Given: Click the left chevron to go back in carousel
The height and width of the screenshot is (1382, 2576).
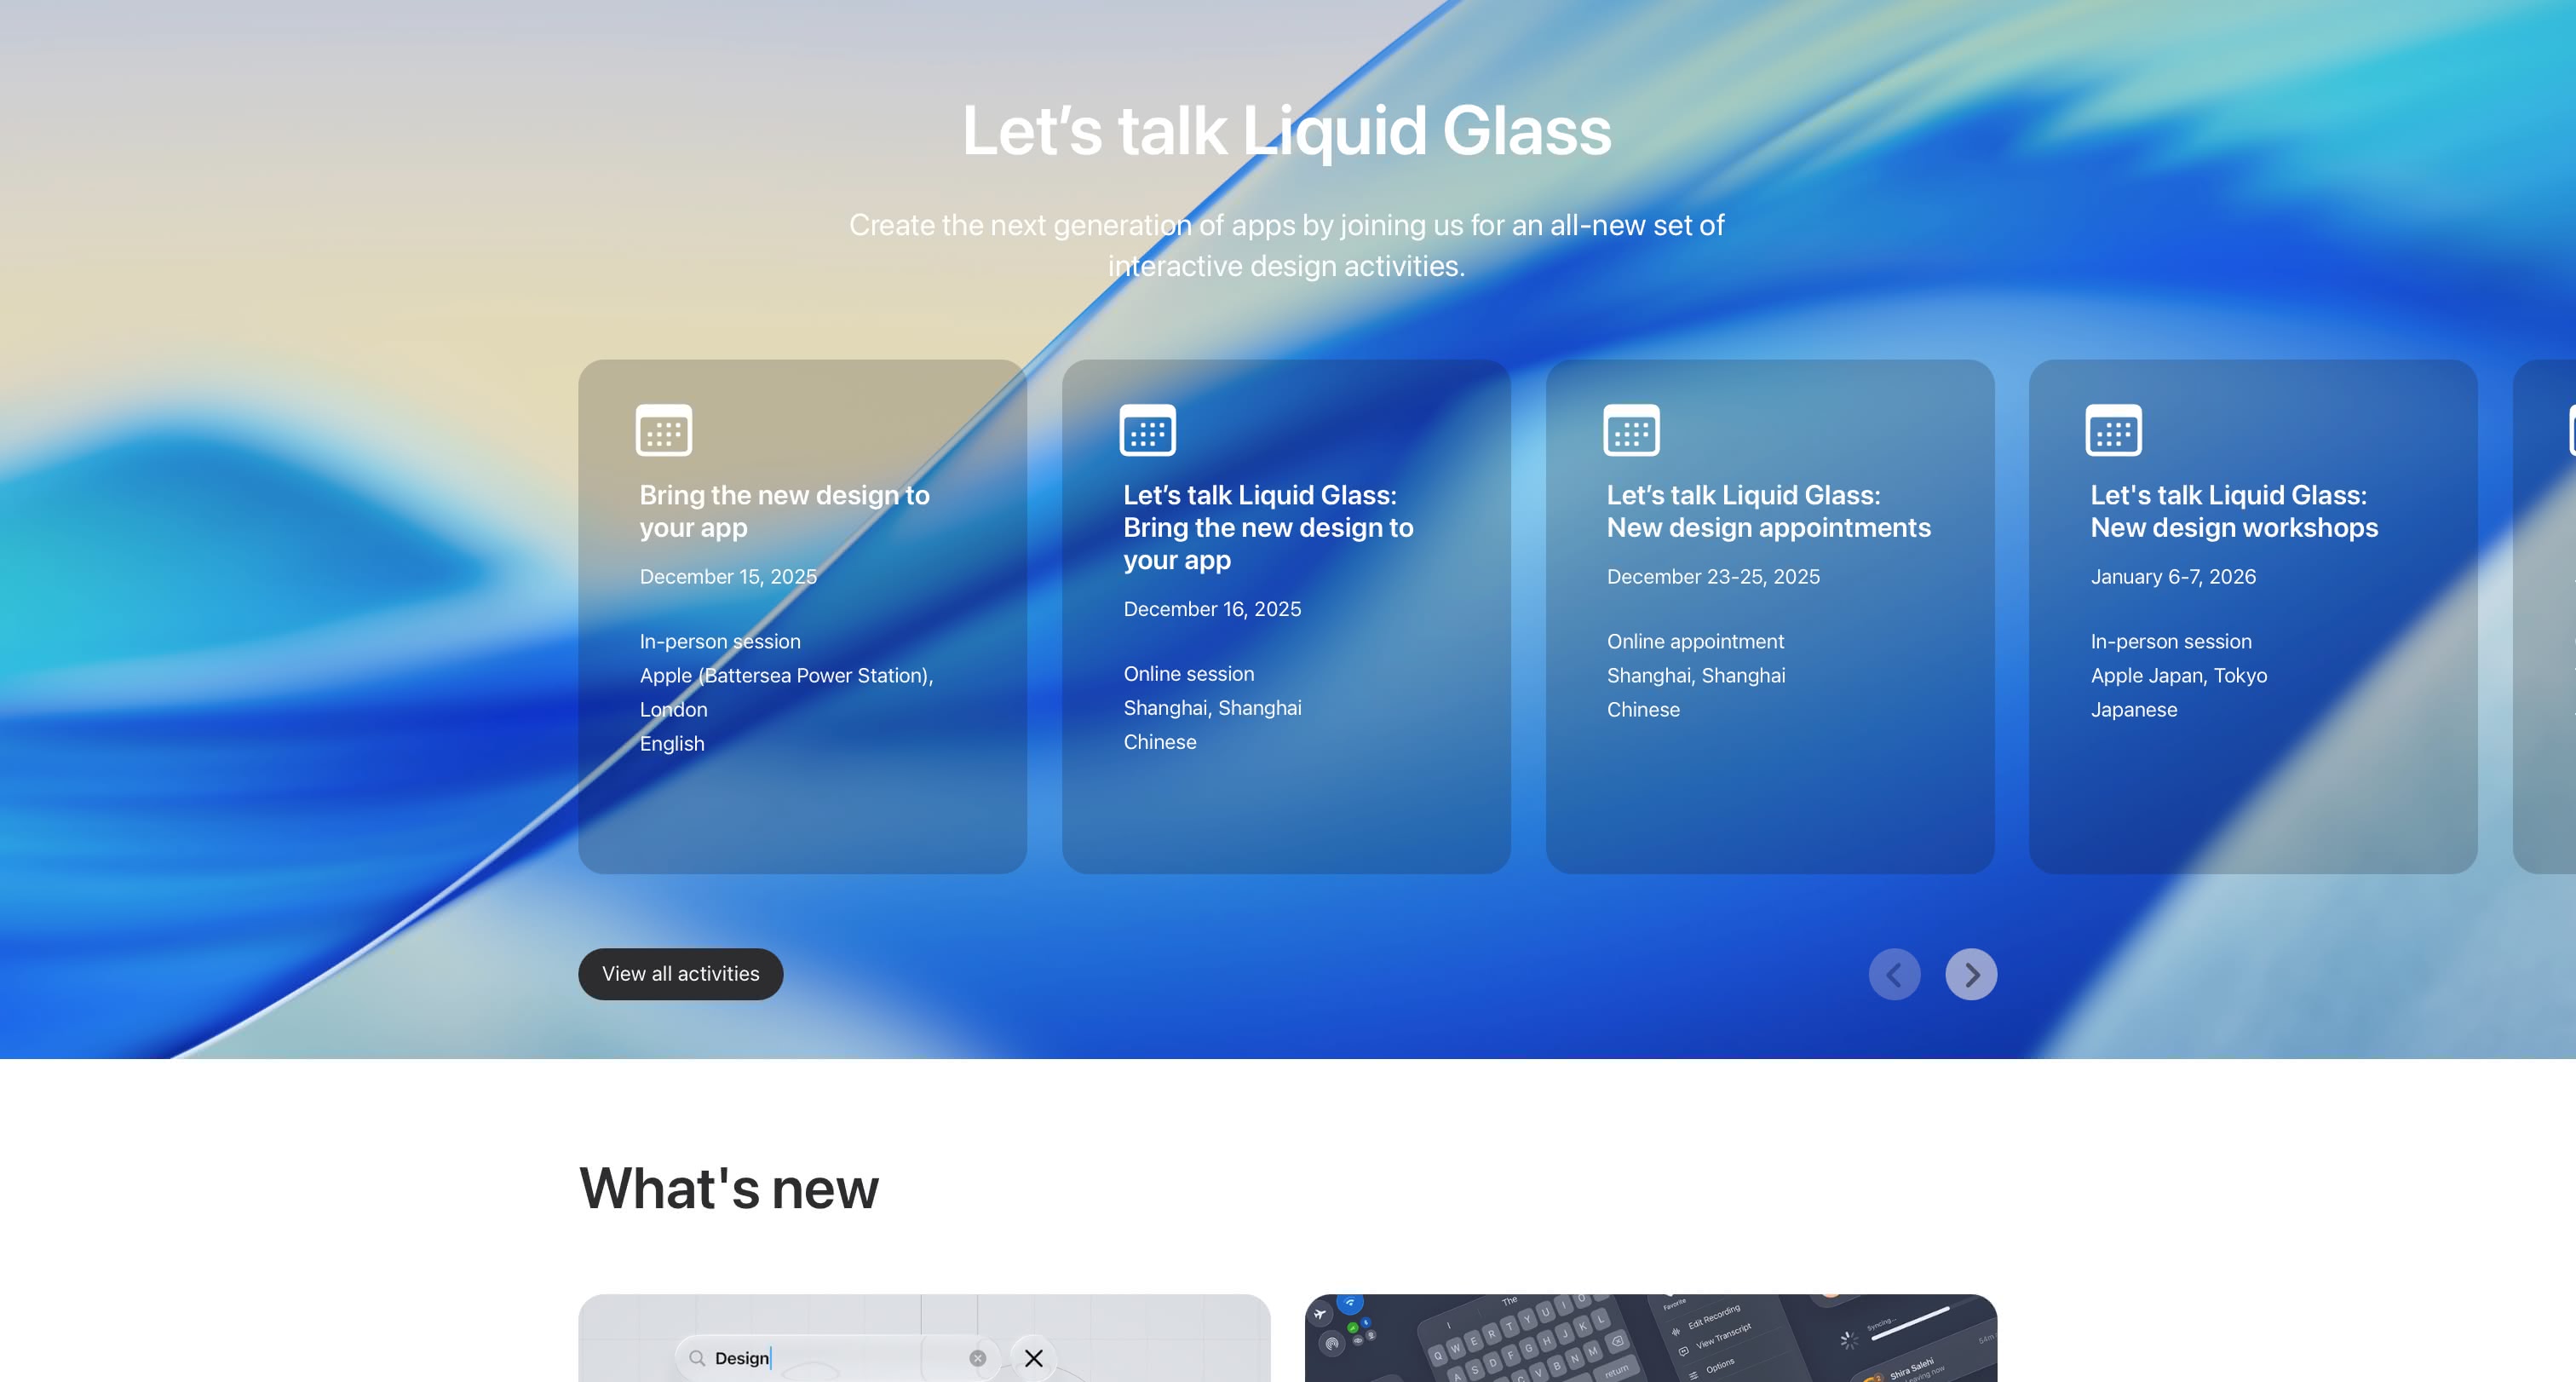Looking at the screenshot, I should [x=1894, y=974].
